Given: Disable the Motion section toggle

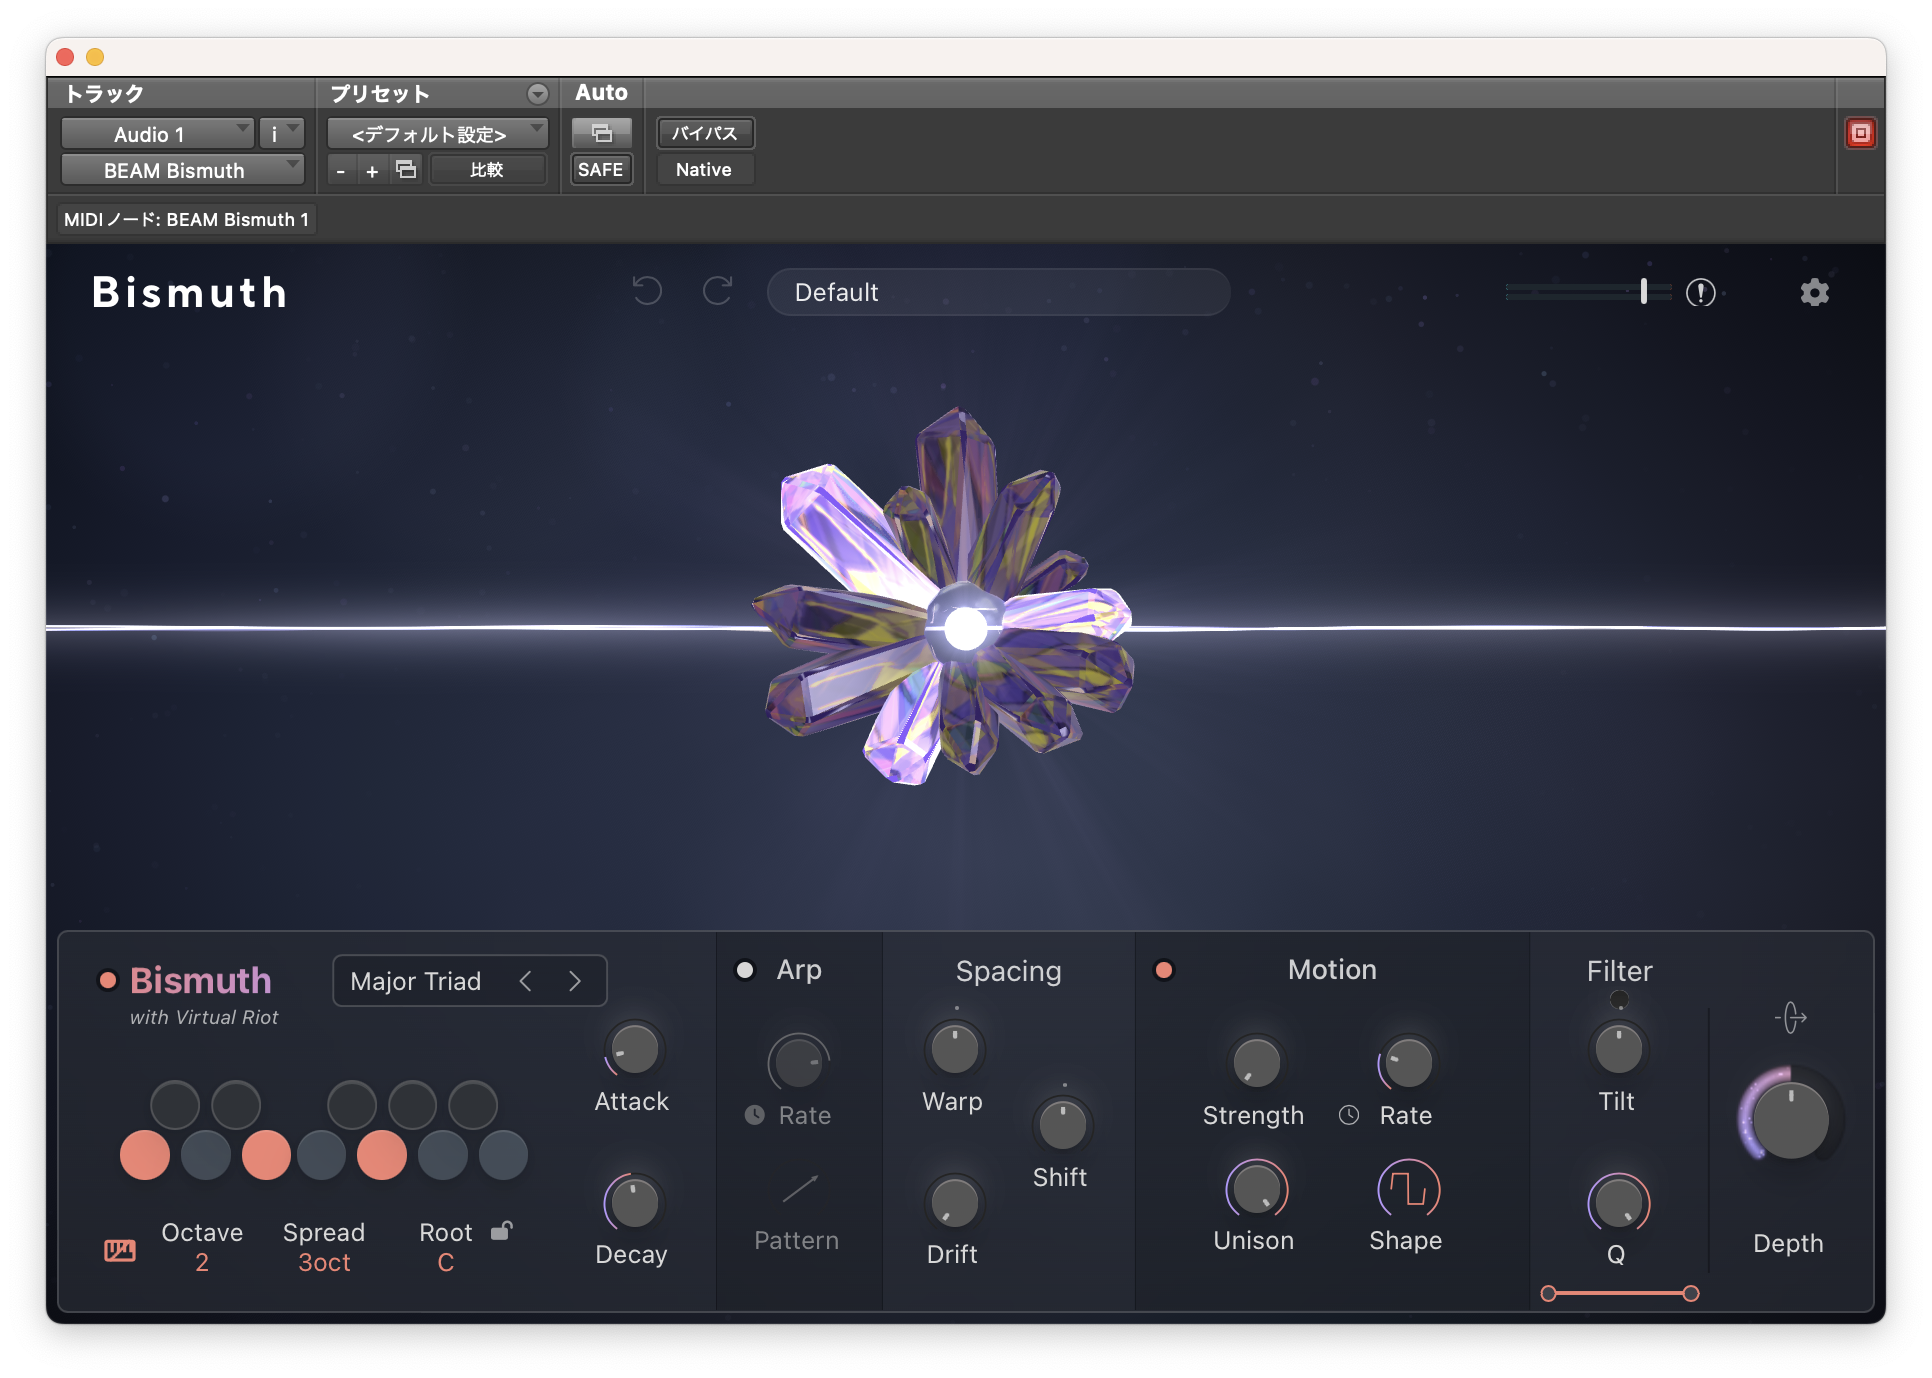Looking at the screenshot, I should [x=1163, y=970].
